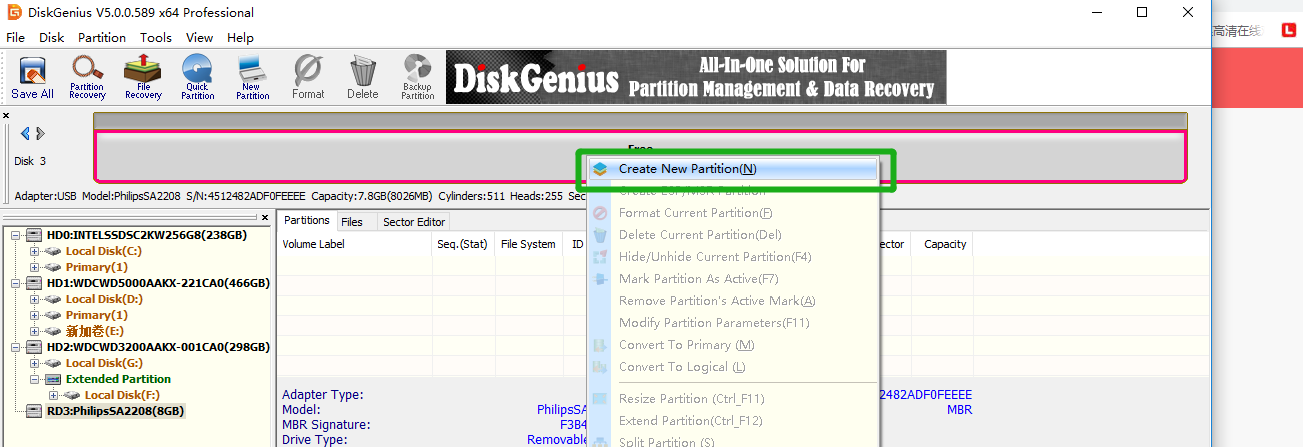Expand Primary(1) node under HD0
This screenshot has width=1303, height=447.
point(35,267)
